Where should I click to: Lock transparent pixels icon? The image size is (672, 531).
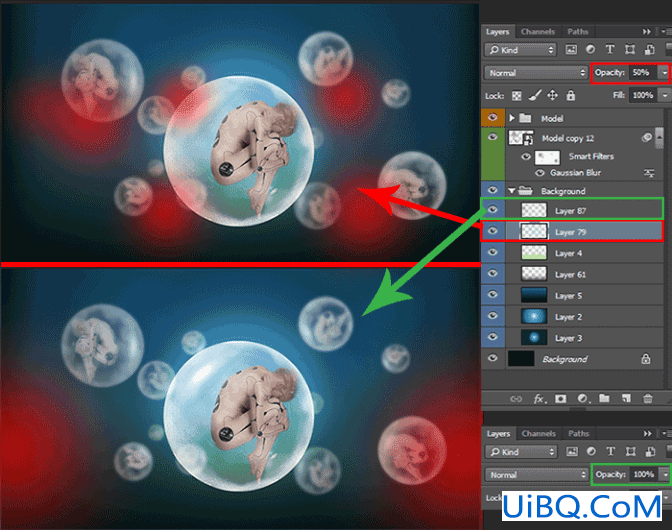tap(517, 96)
